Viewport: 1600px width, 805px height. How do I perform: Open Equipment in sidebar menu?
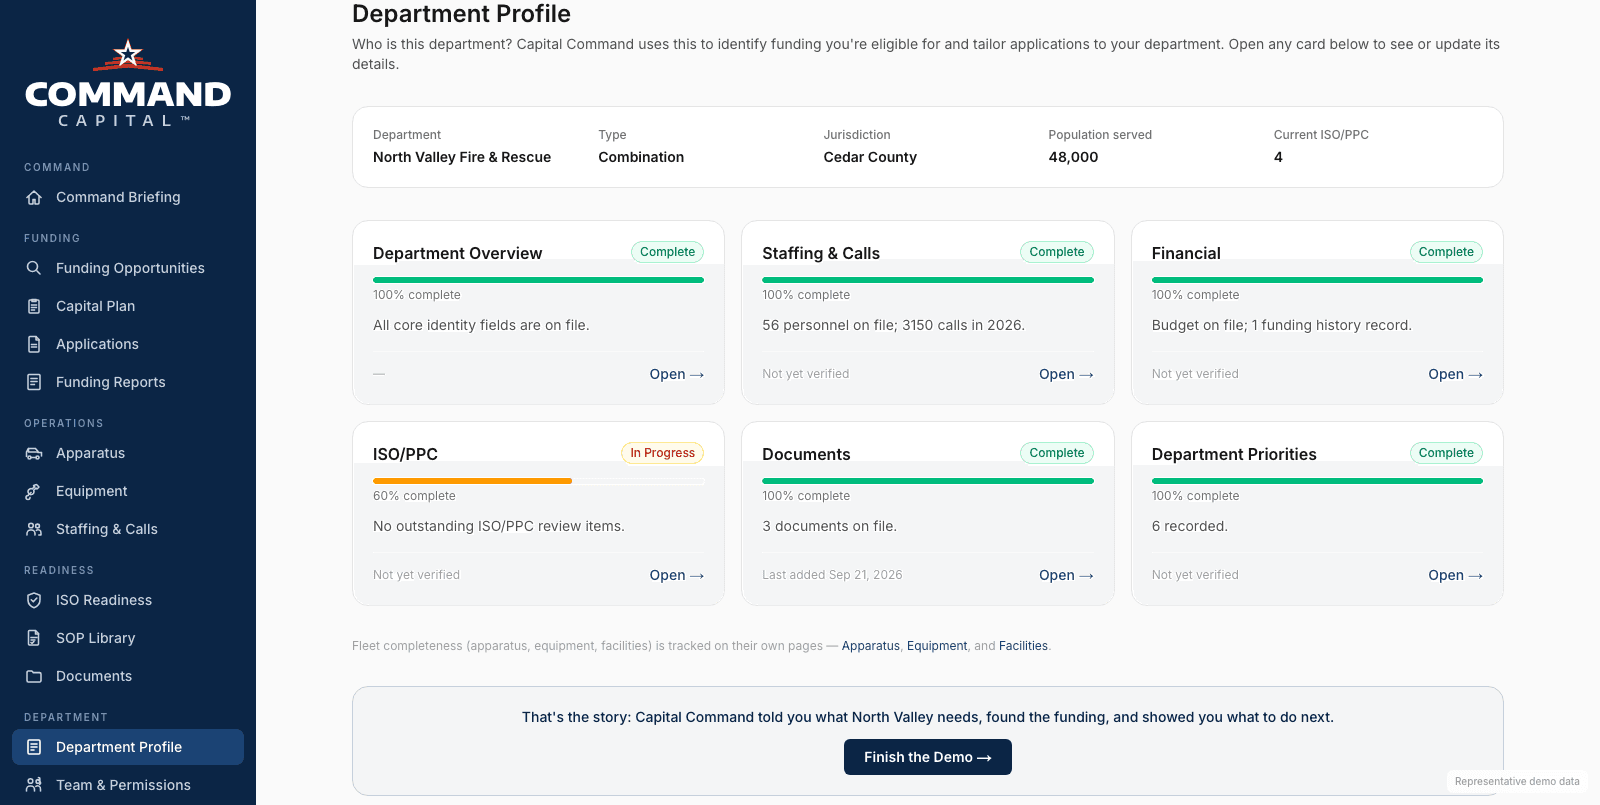[128, 491]
